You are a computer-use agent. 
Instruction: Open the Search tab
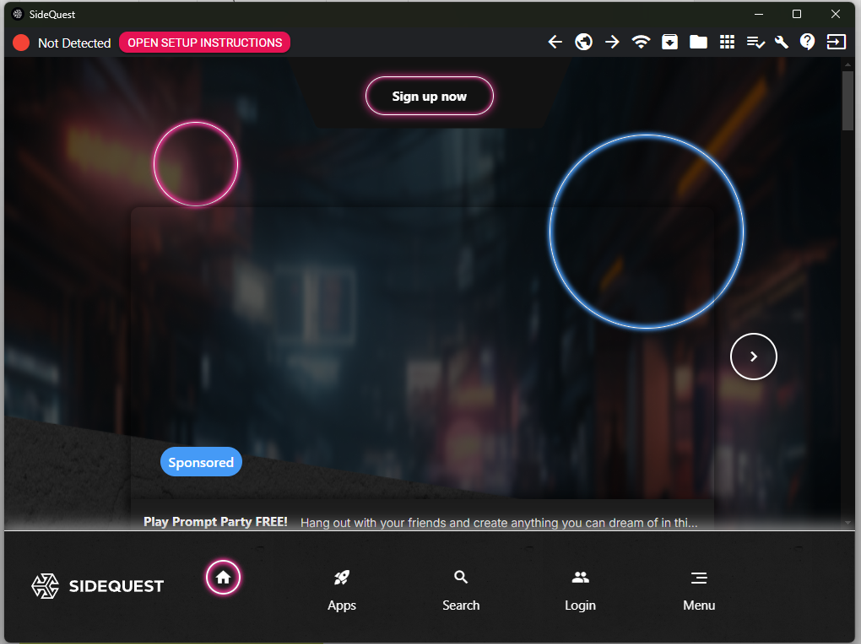pyautogui.click(x=461, y=591)
